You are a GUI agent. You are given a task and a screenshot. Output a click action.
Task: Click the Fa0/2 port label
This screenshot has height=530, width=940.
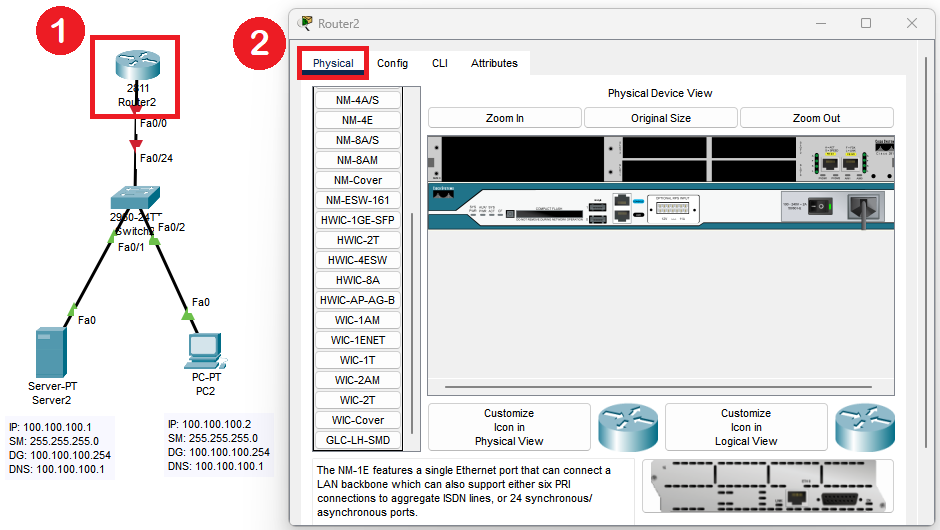pos(171,227)
